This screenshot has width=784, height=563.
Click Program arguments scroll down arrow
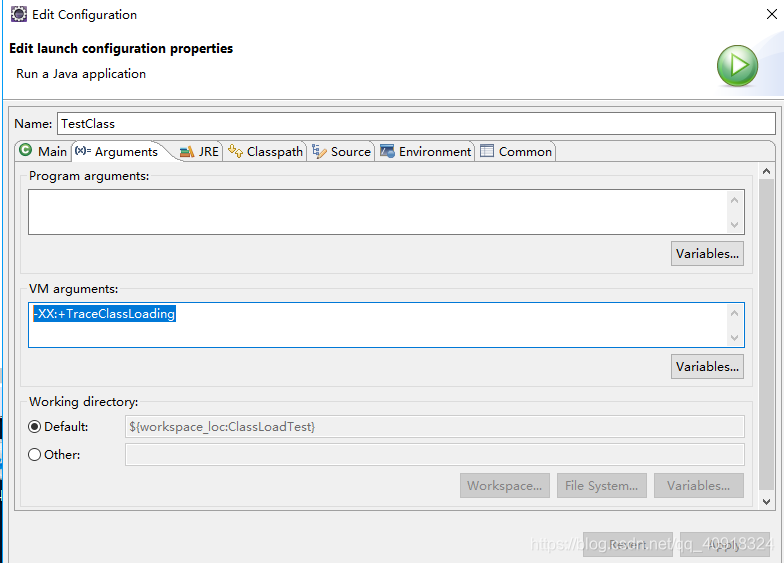[734, 224]
